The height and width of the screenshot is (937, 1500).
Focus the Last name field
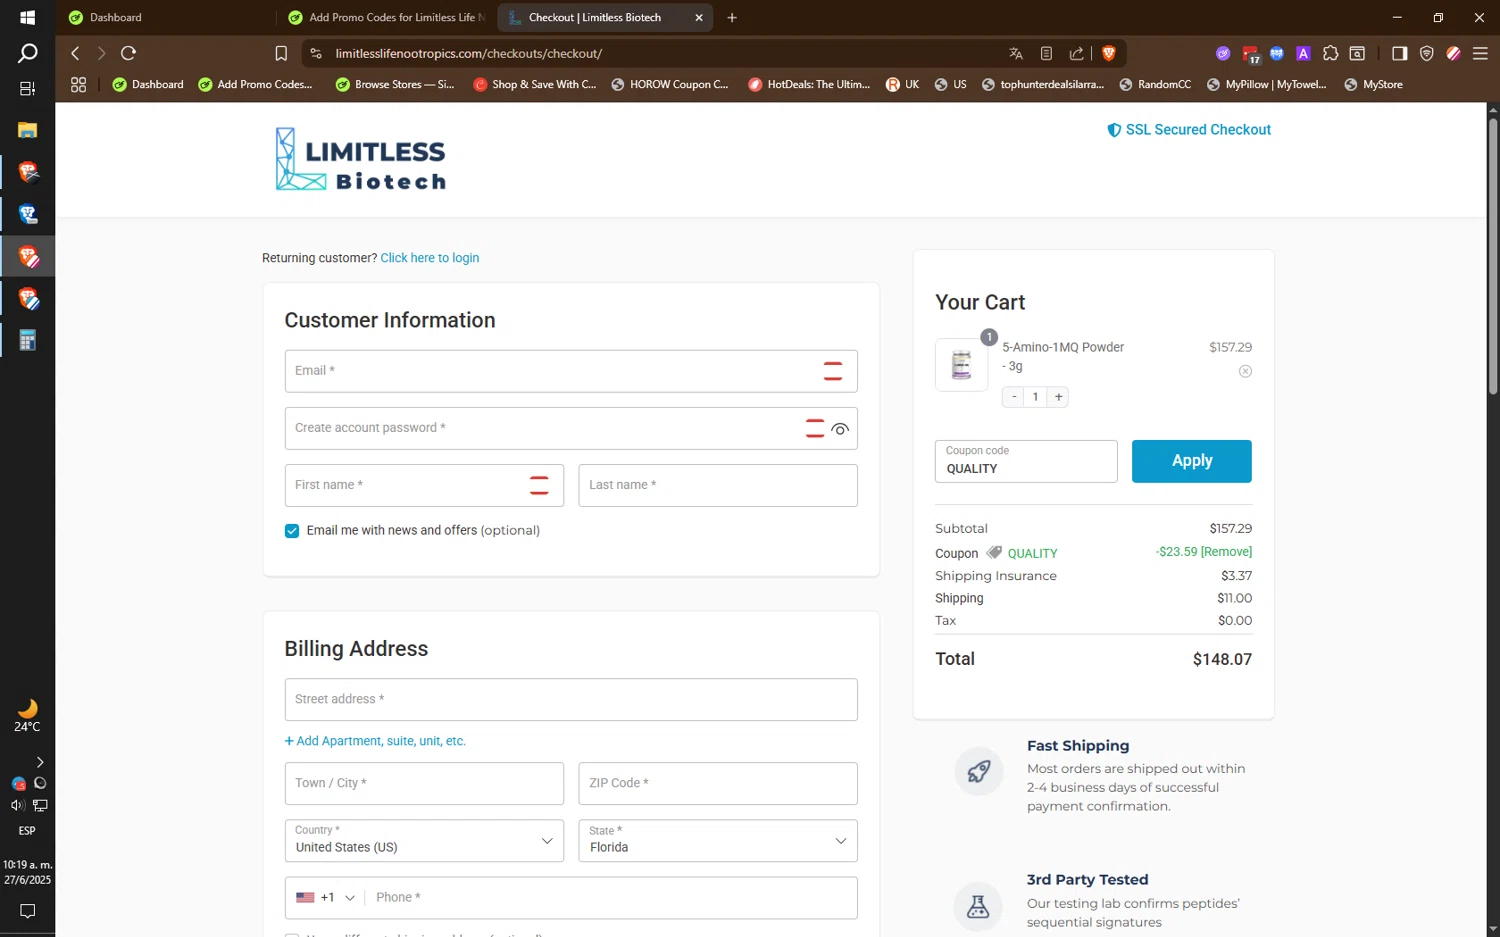pyautogui.click(x=718, y=485)
